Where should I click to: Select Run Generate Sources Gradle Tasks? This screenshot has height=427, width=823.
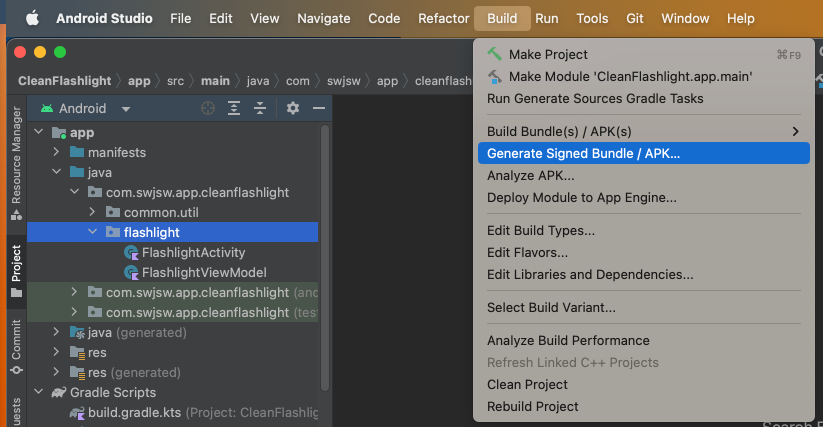pos(643,99)
